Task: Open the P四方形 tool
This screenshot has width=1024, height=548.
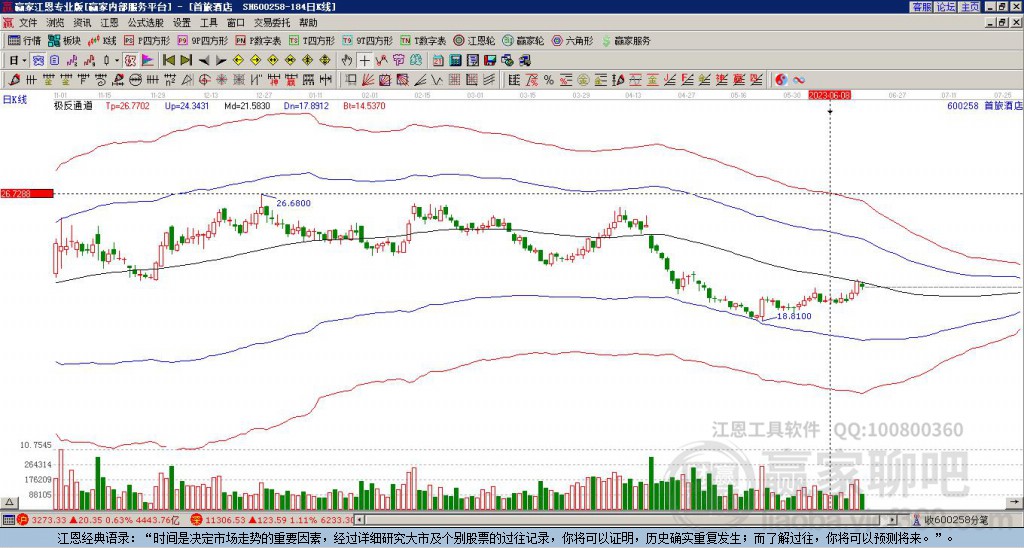Action: (x=147, y=40)
